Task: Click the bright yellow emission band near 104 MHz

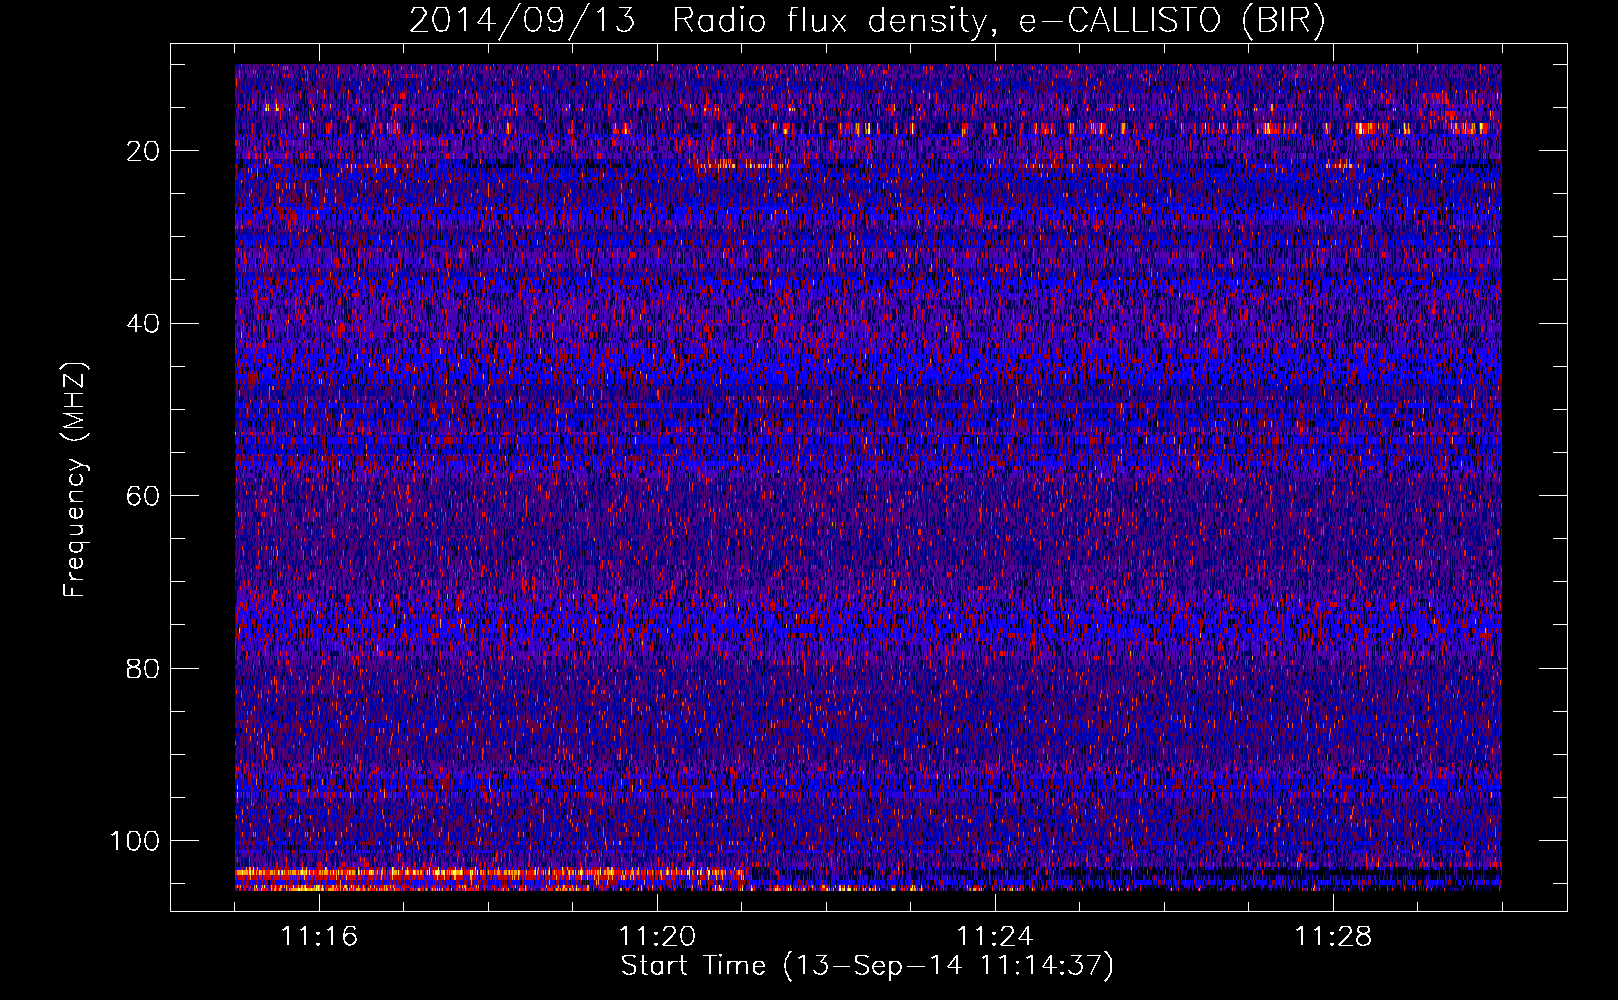Action: (x=490, y=873)
